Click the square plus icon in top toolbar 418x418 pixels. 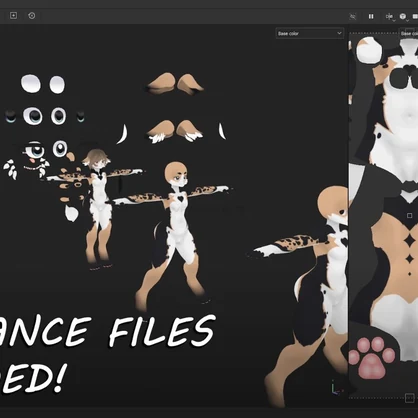point(13,15)
